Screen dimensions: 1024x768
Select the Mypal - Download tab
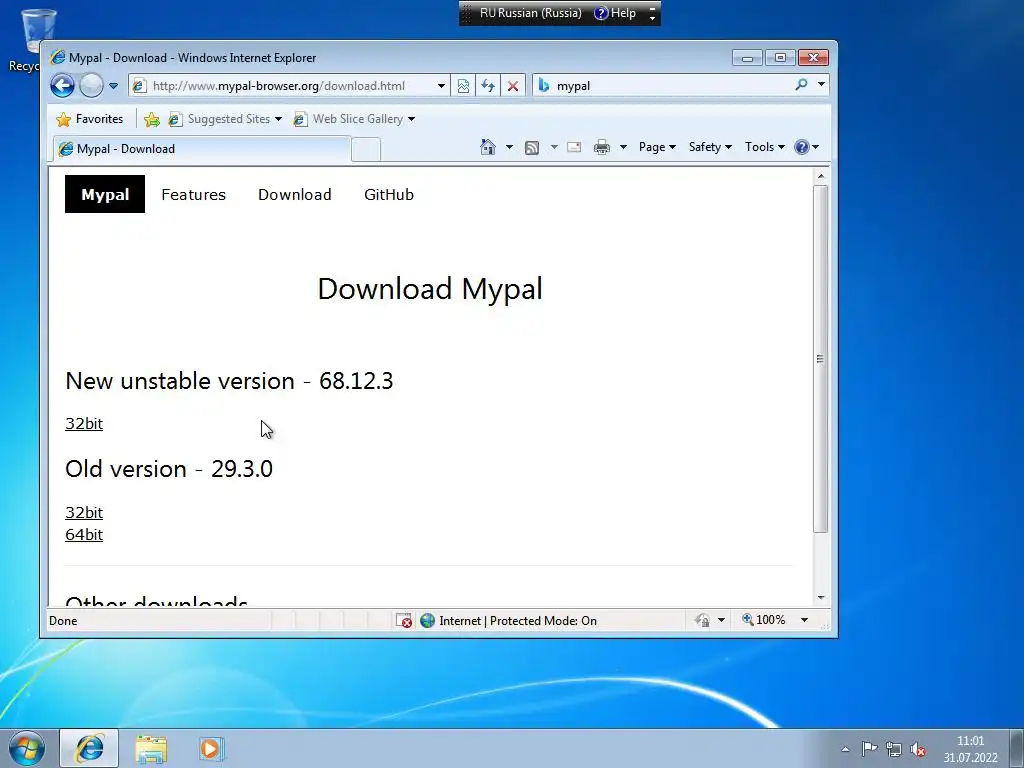pyautogui.click(x=202, y=149)
